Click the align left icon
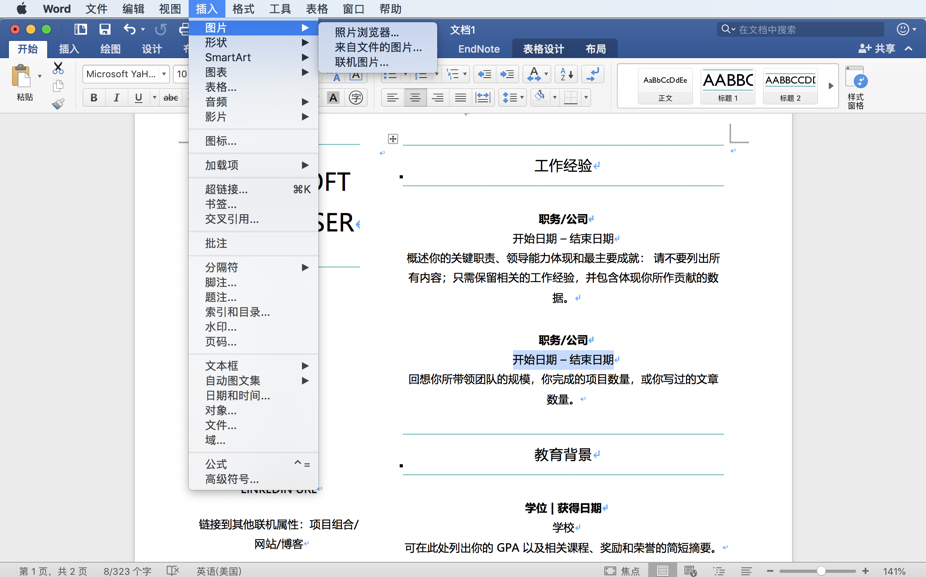Viewport: 926px width, 577px height. click(x=393, y=97)
